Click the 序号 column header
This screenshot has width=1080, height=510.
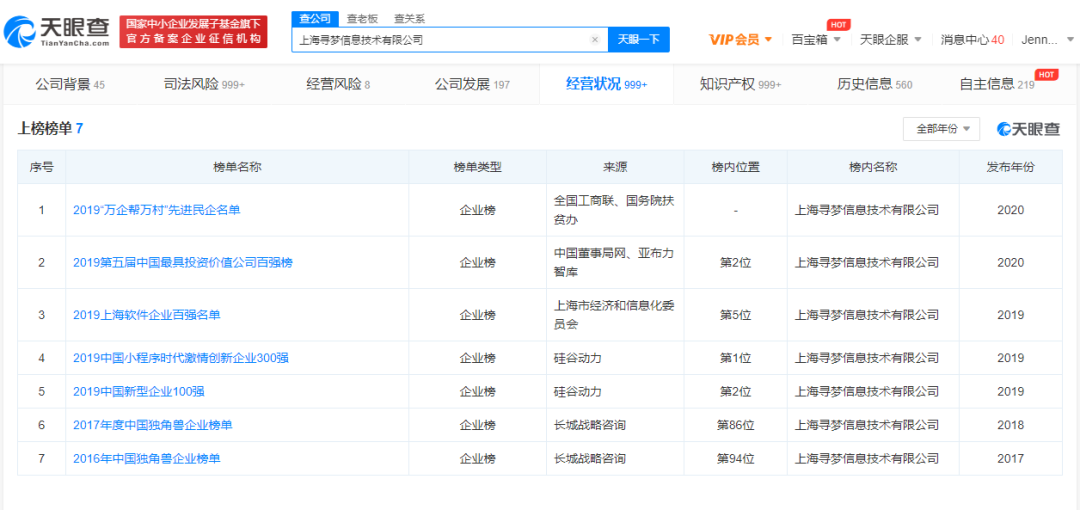click(41, 167)
